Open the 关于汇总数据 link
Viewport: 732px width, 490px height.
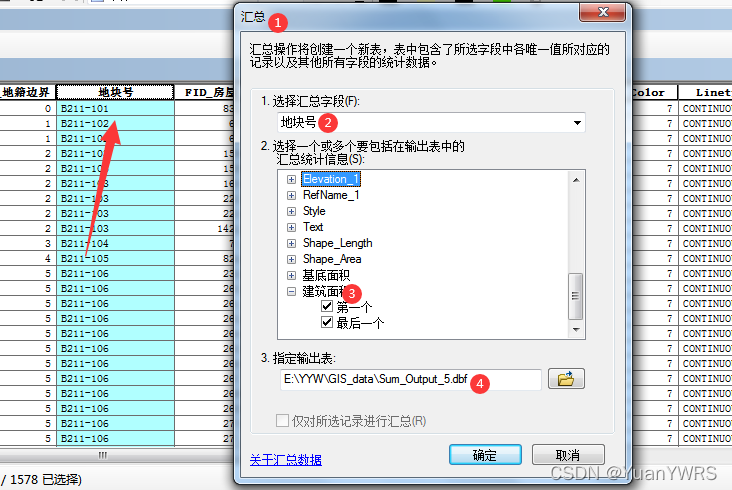[x=286, y=460]
